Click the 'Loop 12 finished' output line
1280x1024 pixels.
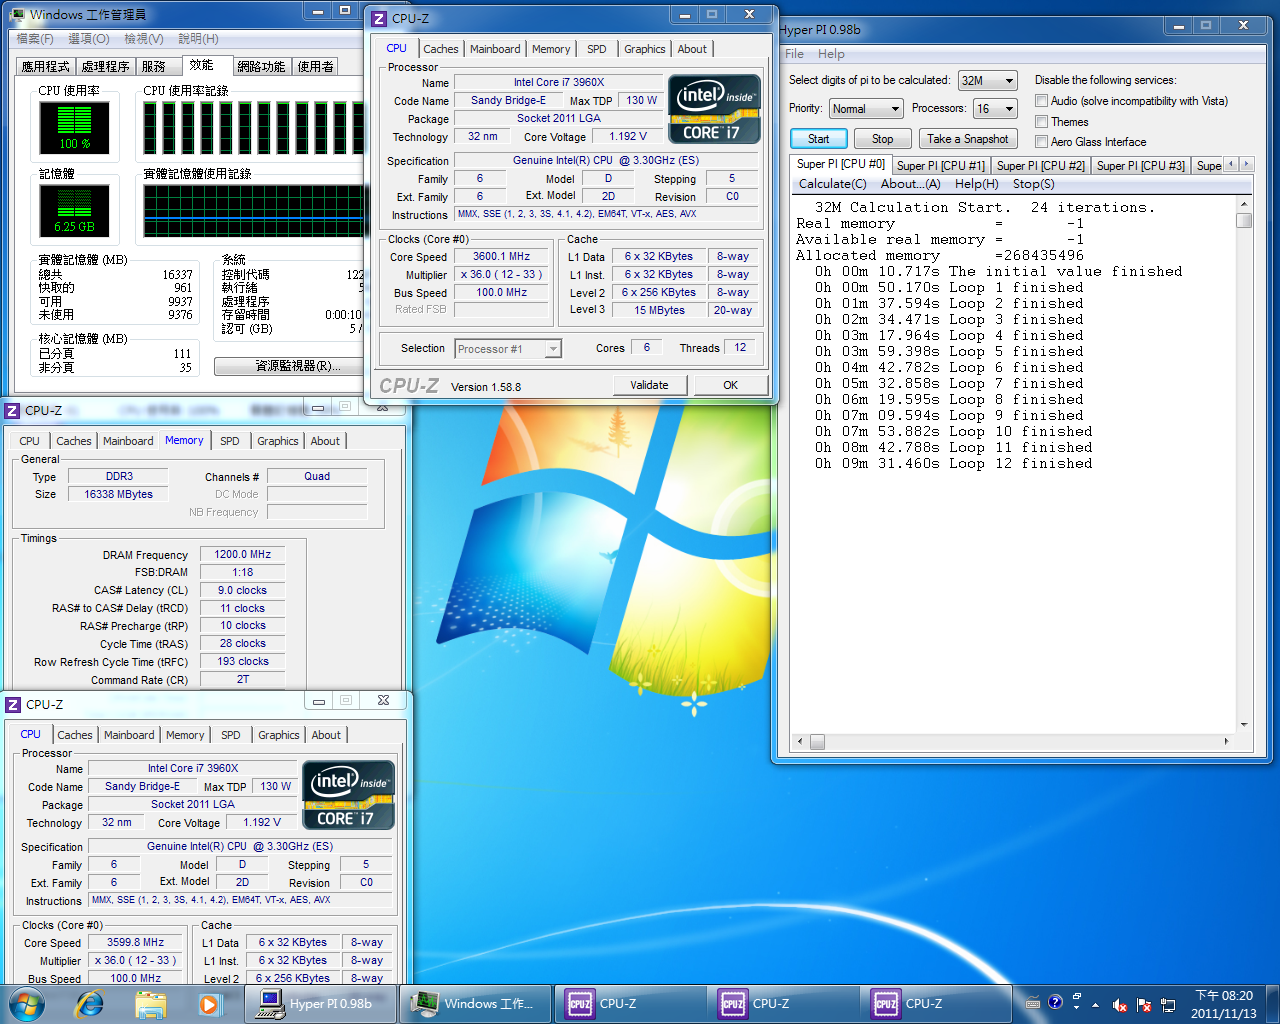click(x=953, y=463)
